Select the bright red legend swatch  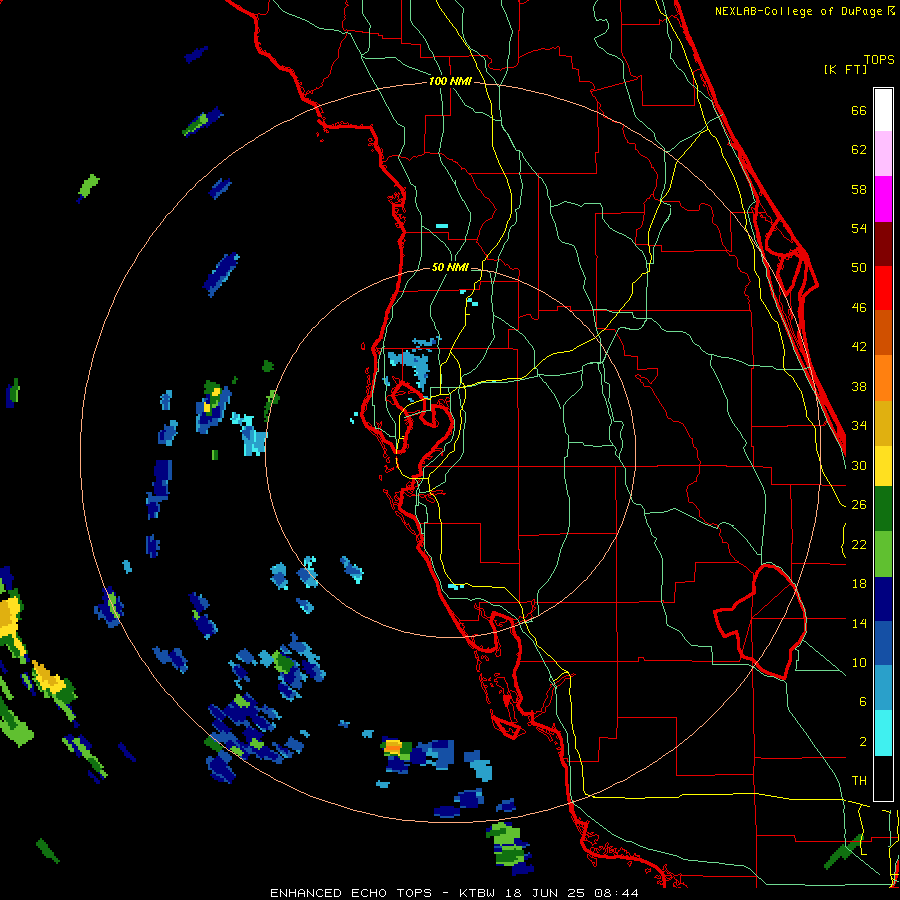point(883,288)
